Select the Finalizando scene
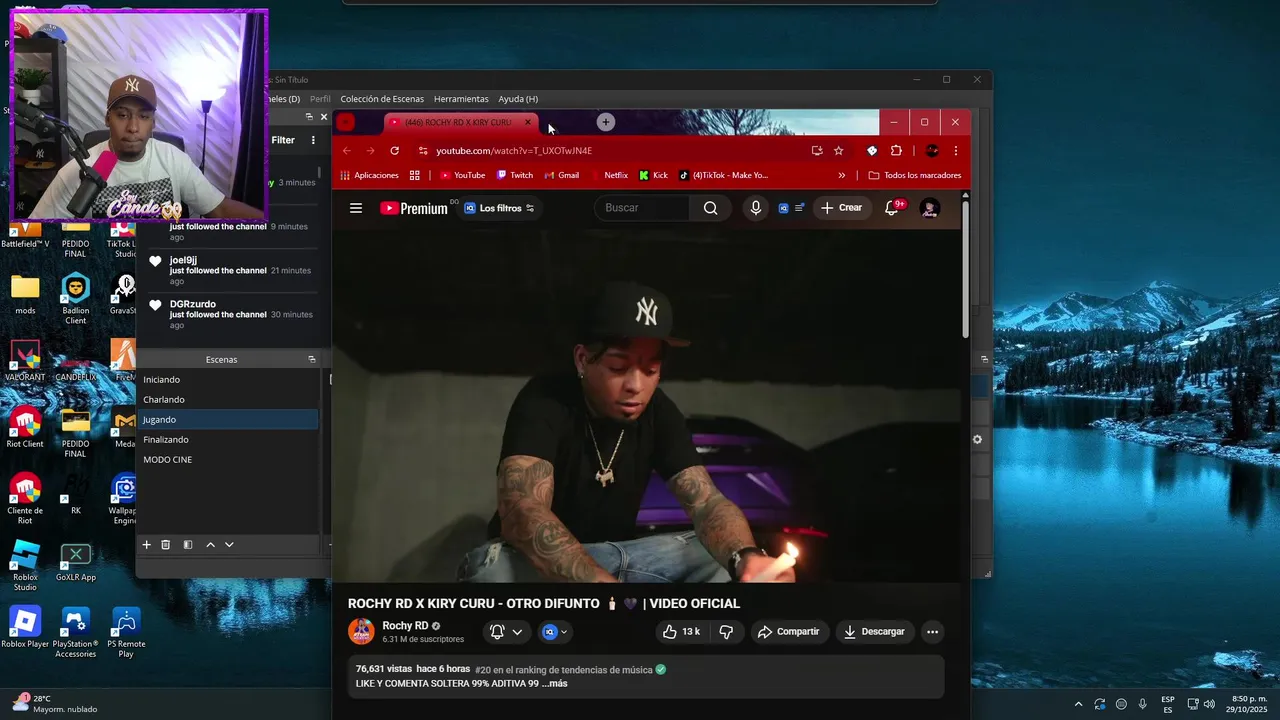 tap(228, 440)
